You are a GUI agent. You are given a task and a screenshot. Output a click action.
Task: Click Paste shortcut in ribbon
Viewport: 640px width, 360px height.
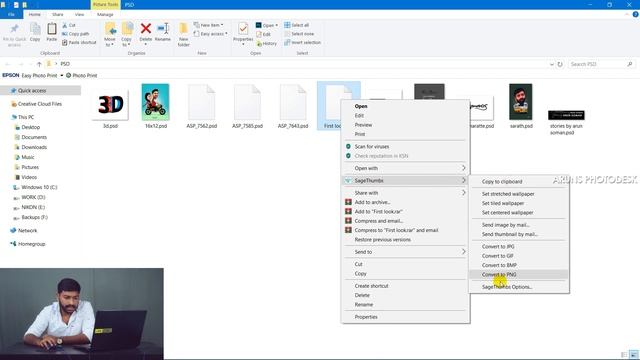point(79,42)
